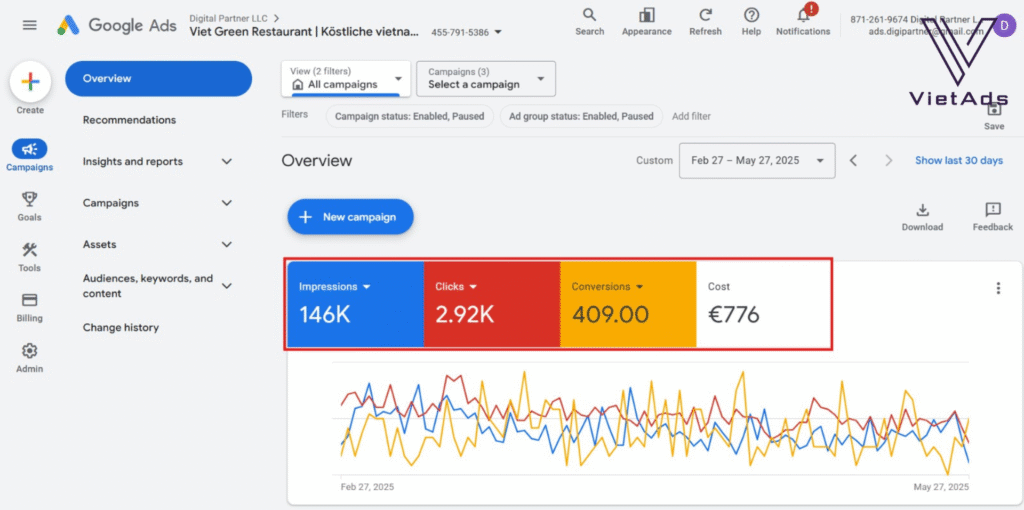Click the Feedback icon
1024x510 pixels.
pos(993,210)
